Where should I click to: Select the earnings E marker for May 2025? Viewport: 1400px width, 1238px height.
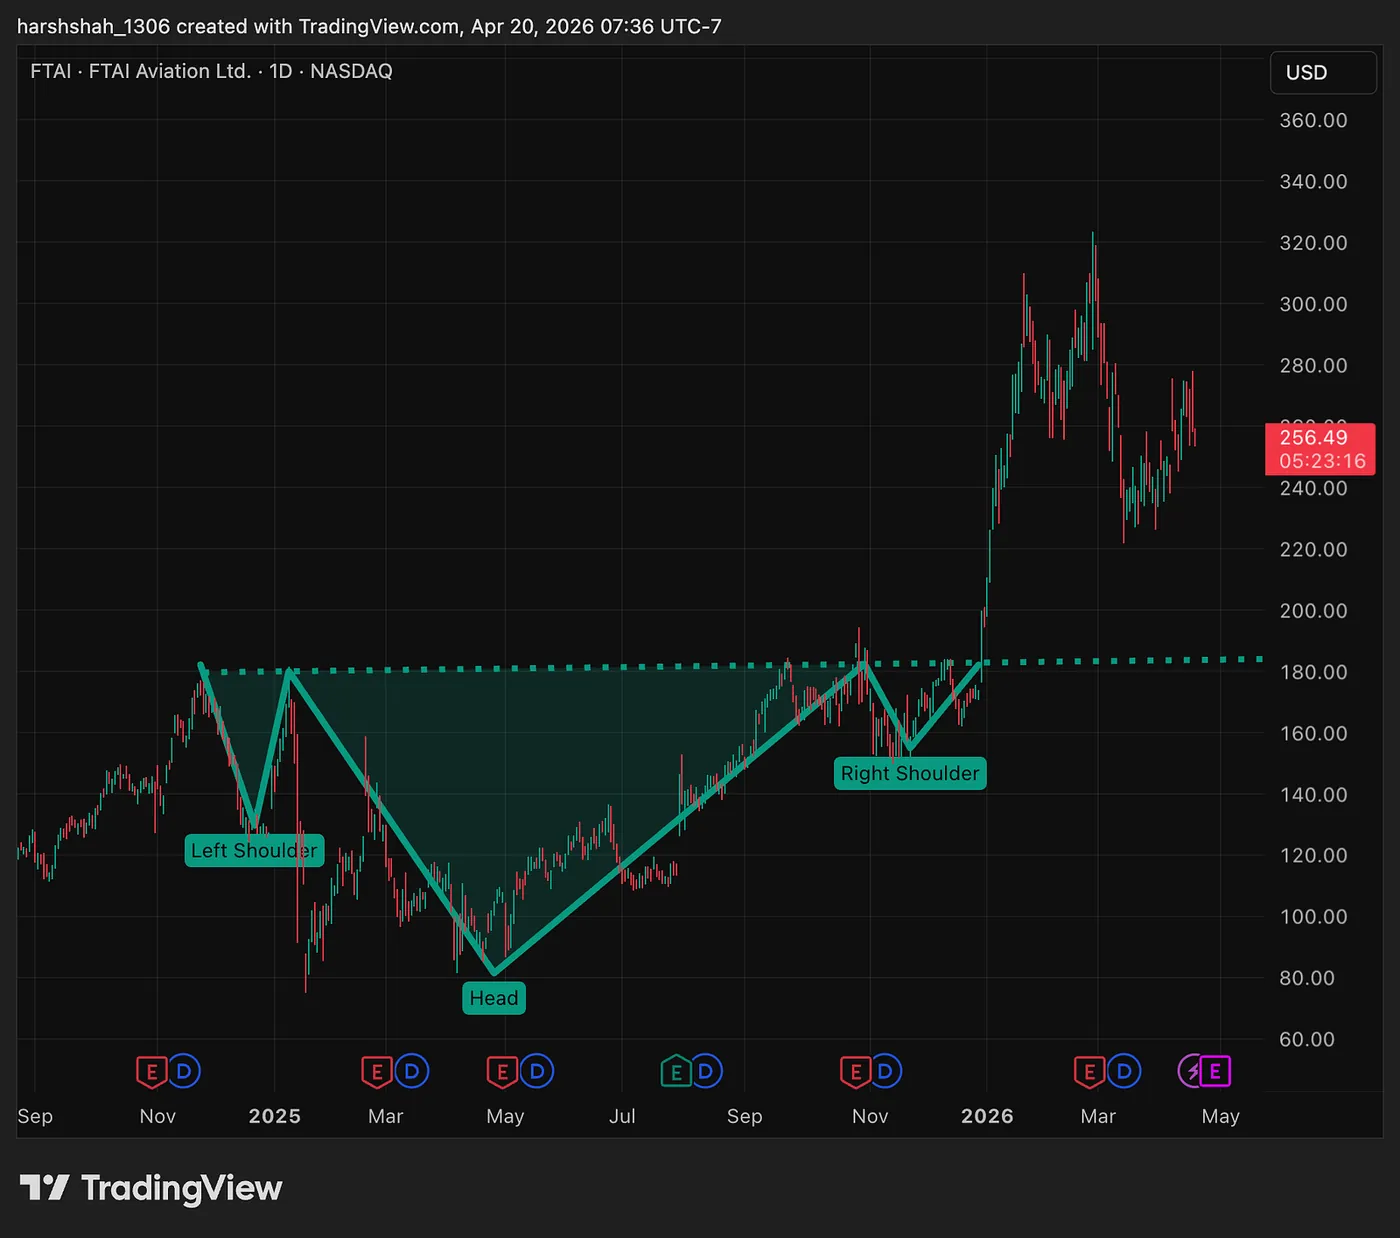tap(502, 1072)
